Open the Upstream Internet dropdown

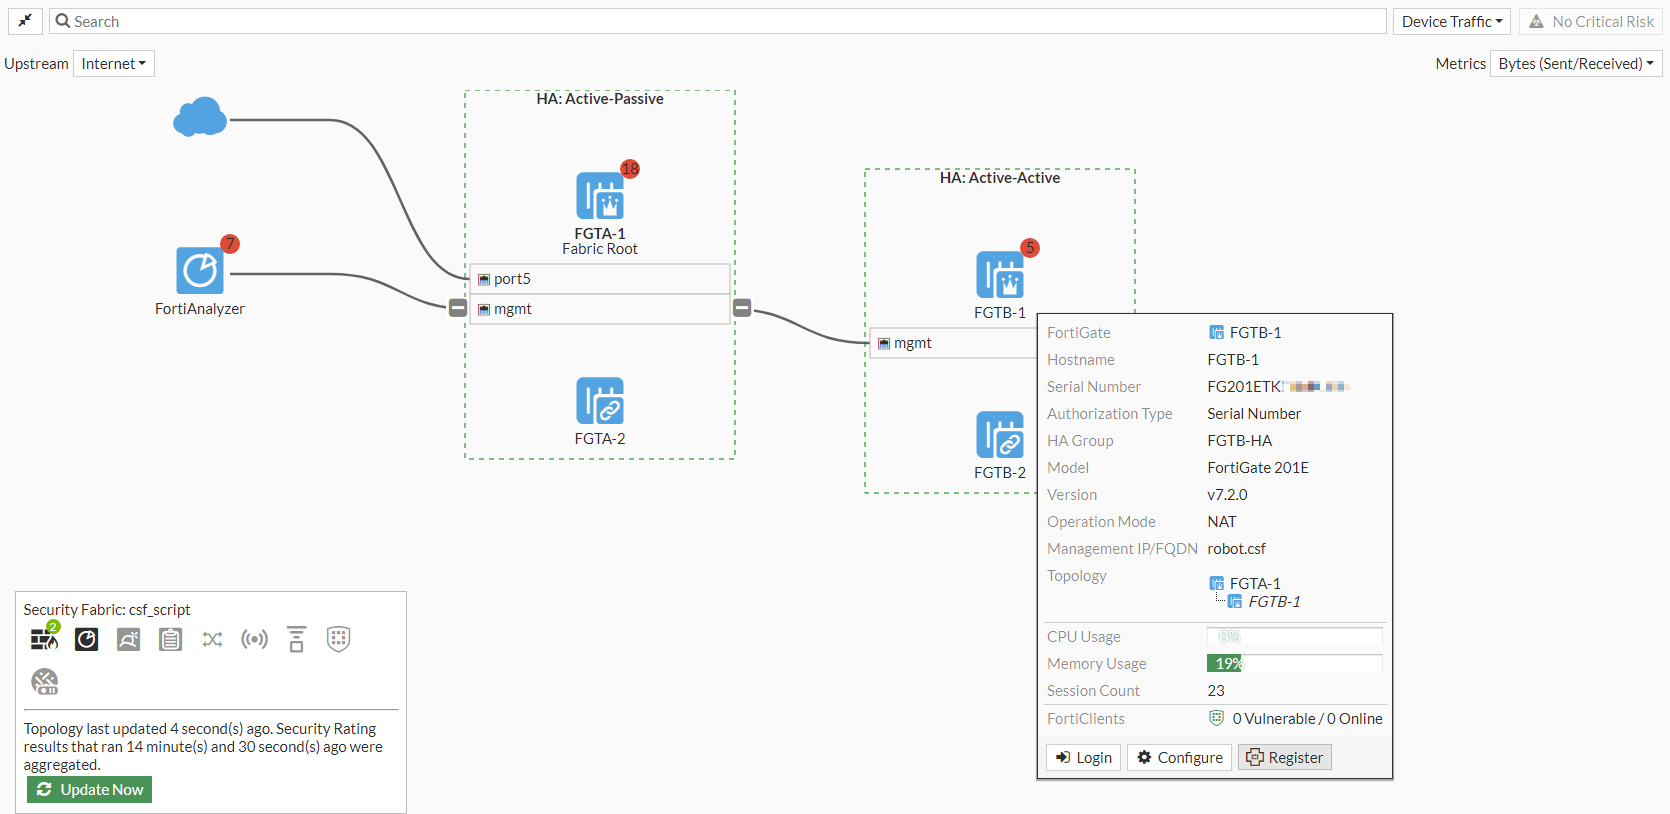[x=114, y=64]
